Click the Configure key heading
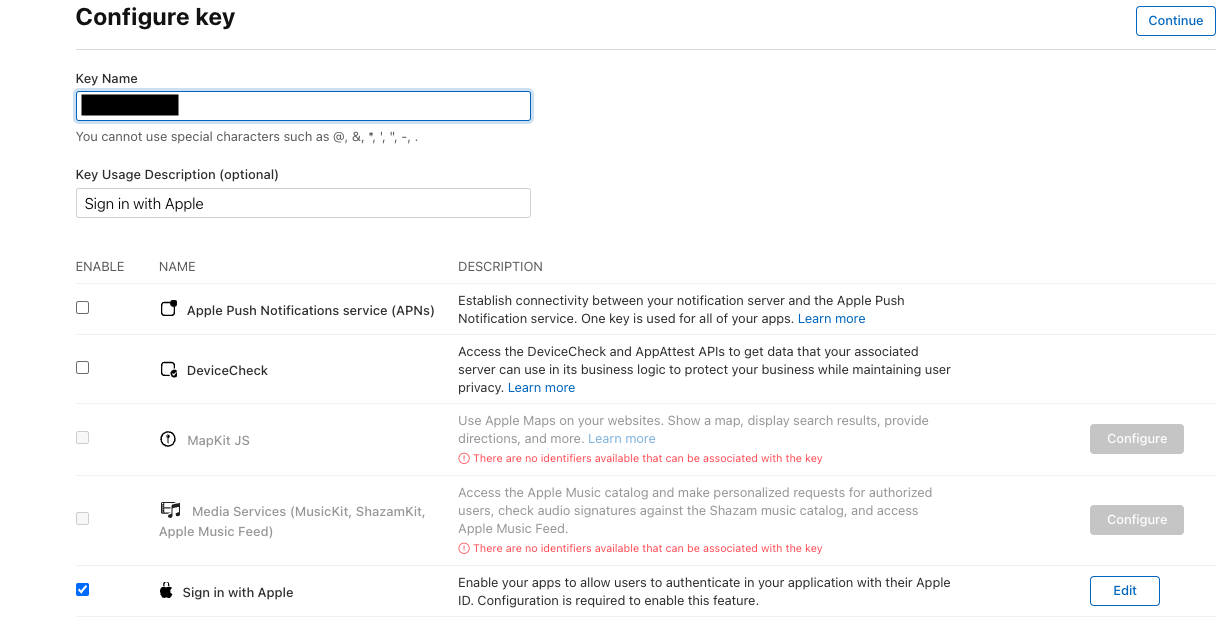This screenshot has width=1226, height=622. [x=155, y=17]
